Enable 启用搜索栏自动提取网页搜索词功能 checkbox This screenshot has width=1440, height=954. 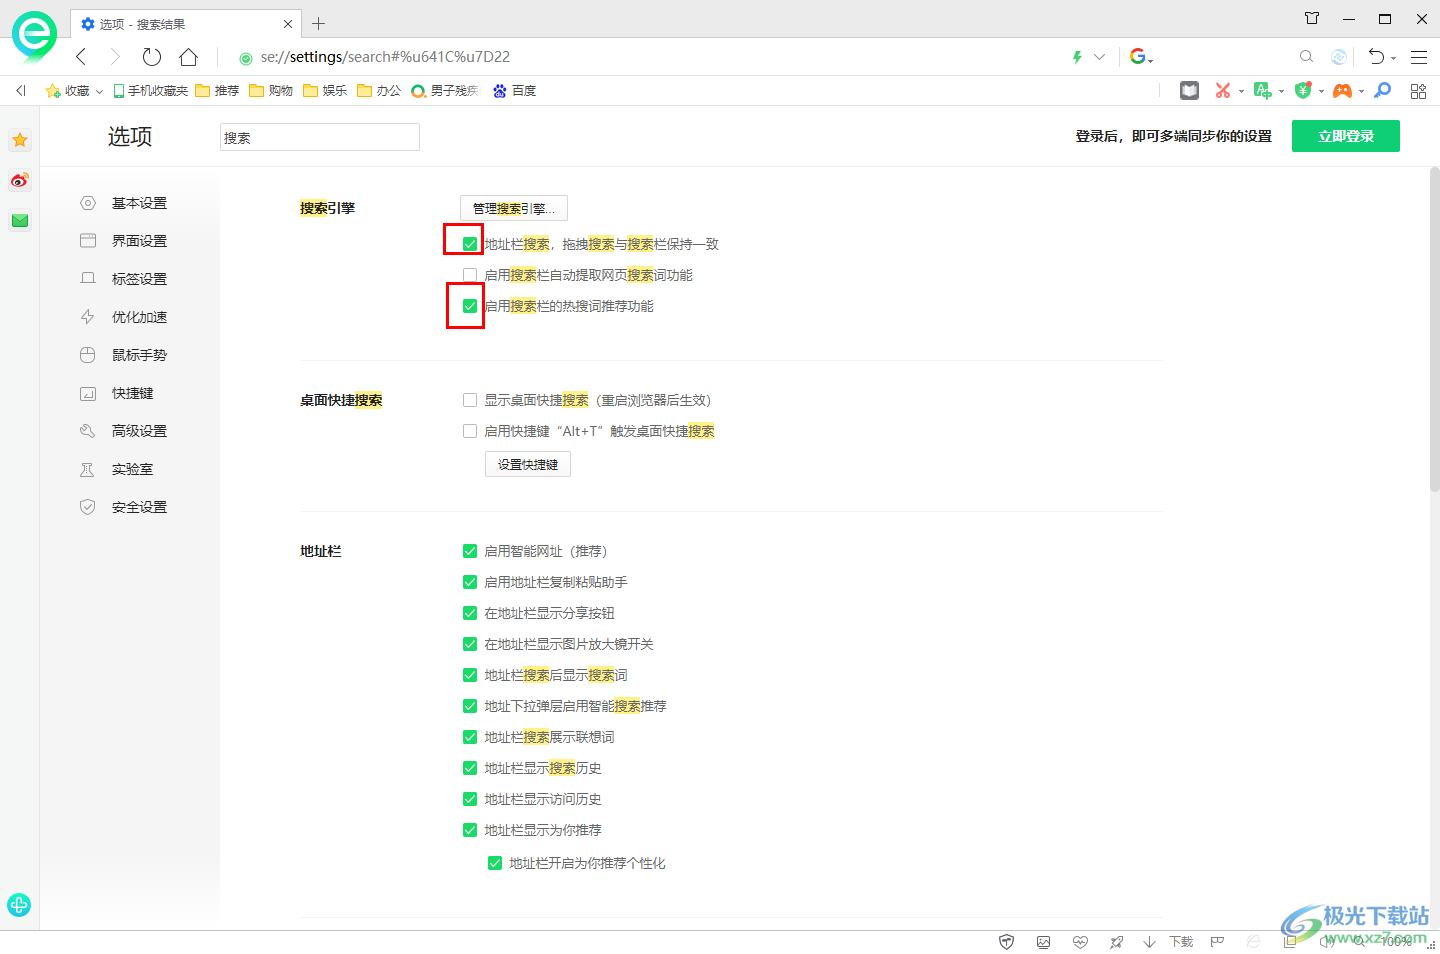[x=470, y=275]
